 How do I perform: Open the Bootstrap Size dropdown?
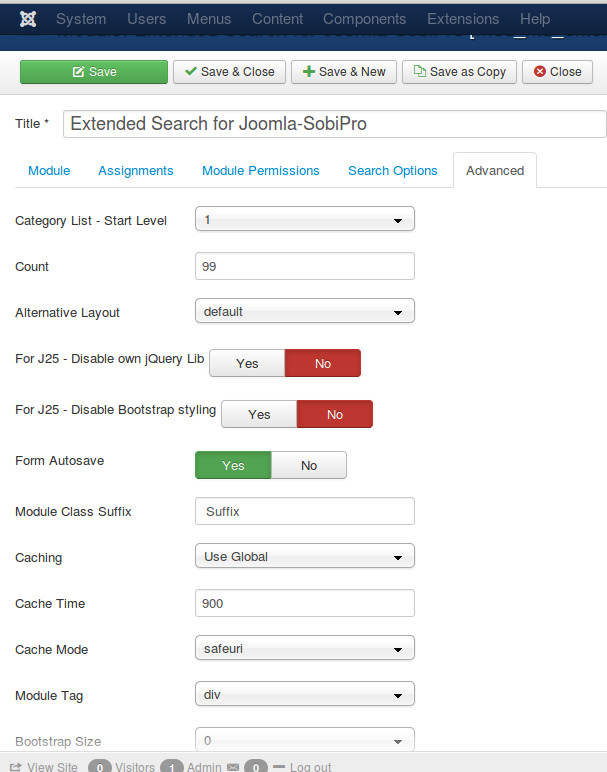pos(305,740)
